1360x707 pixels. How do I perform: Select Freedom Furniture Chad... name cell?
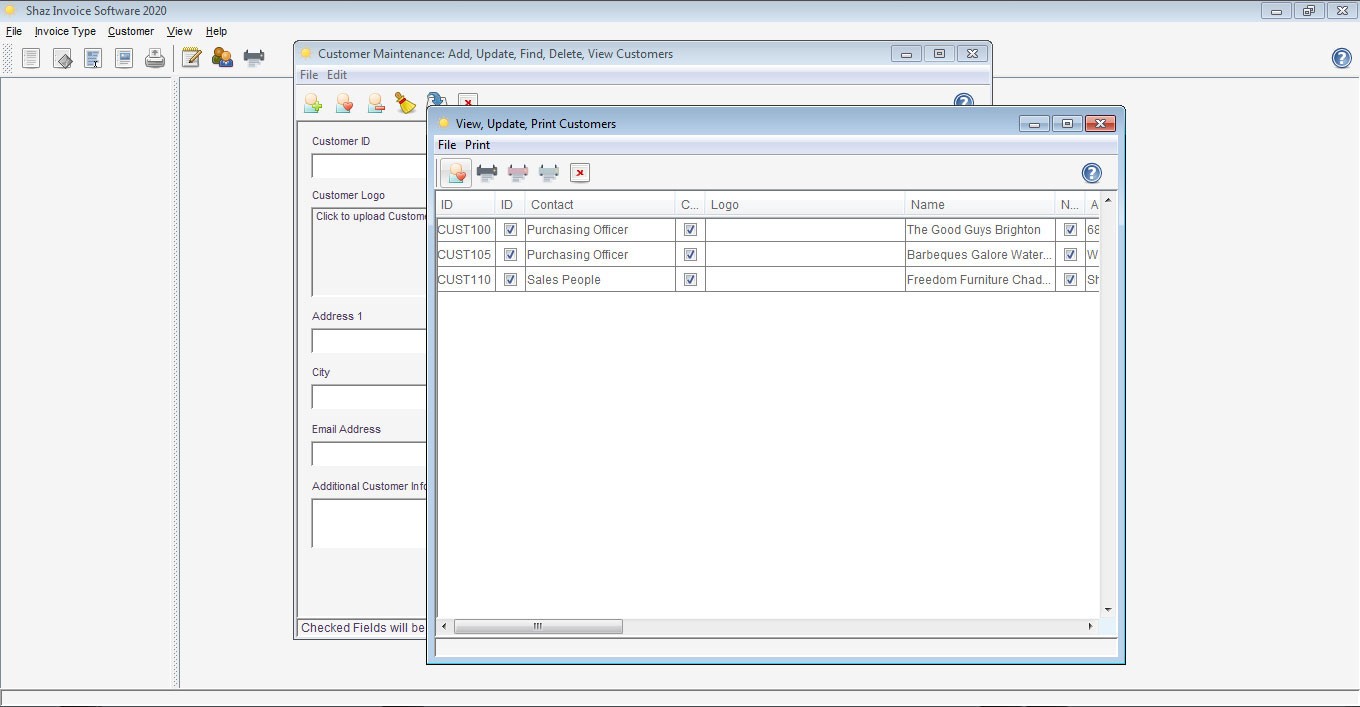point(980,279)
